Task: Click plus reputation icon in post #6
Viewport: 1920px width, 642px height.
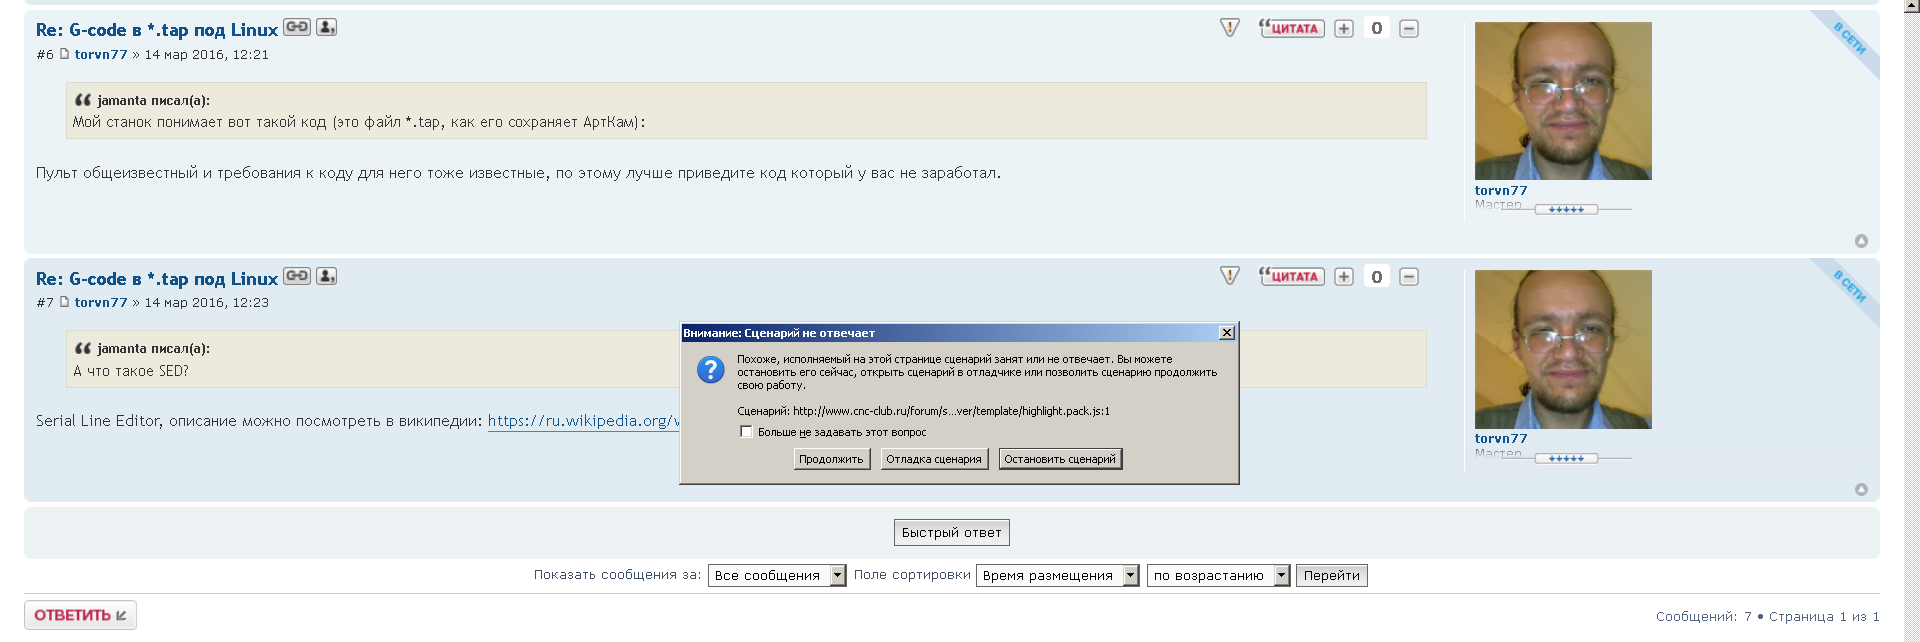Action: coord(1344,28)
